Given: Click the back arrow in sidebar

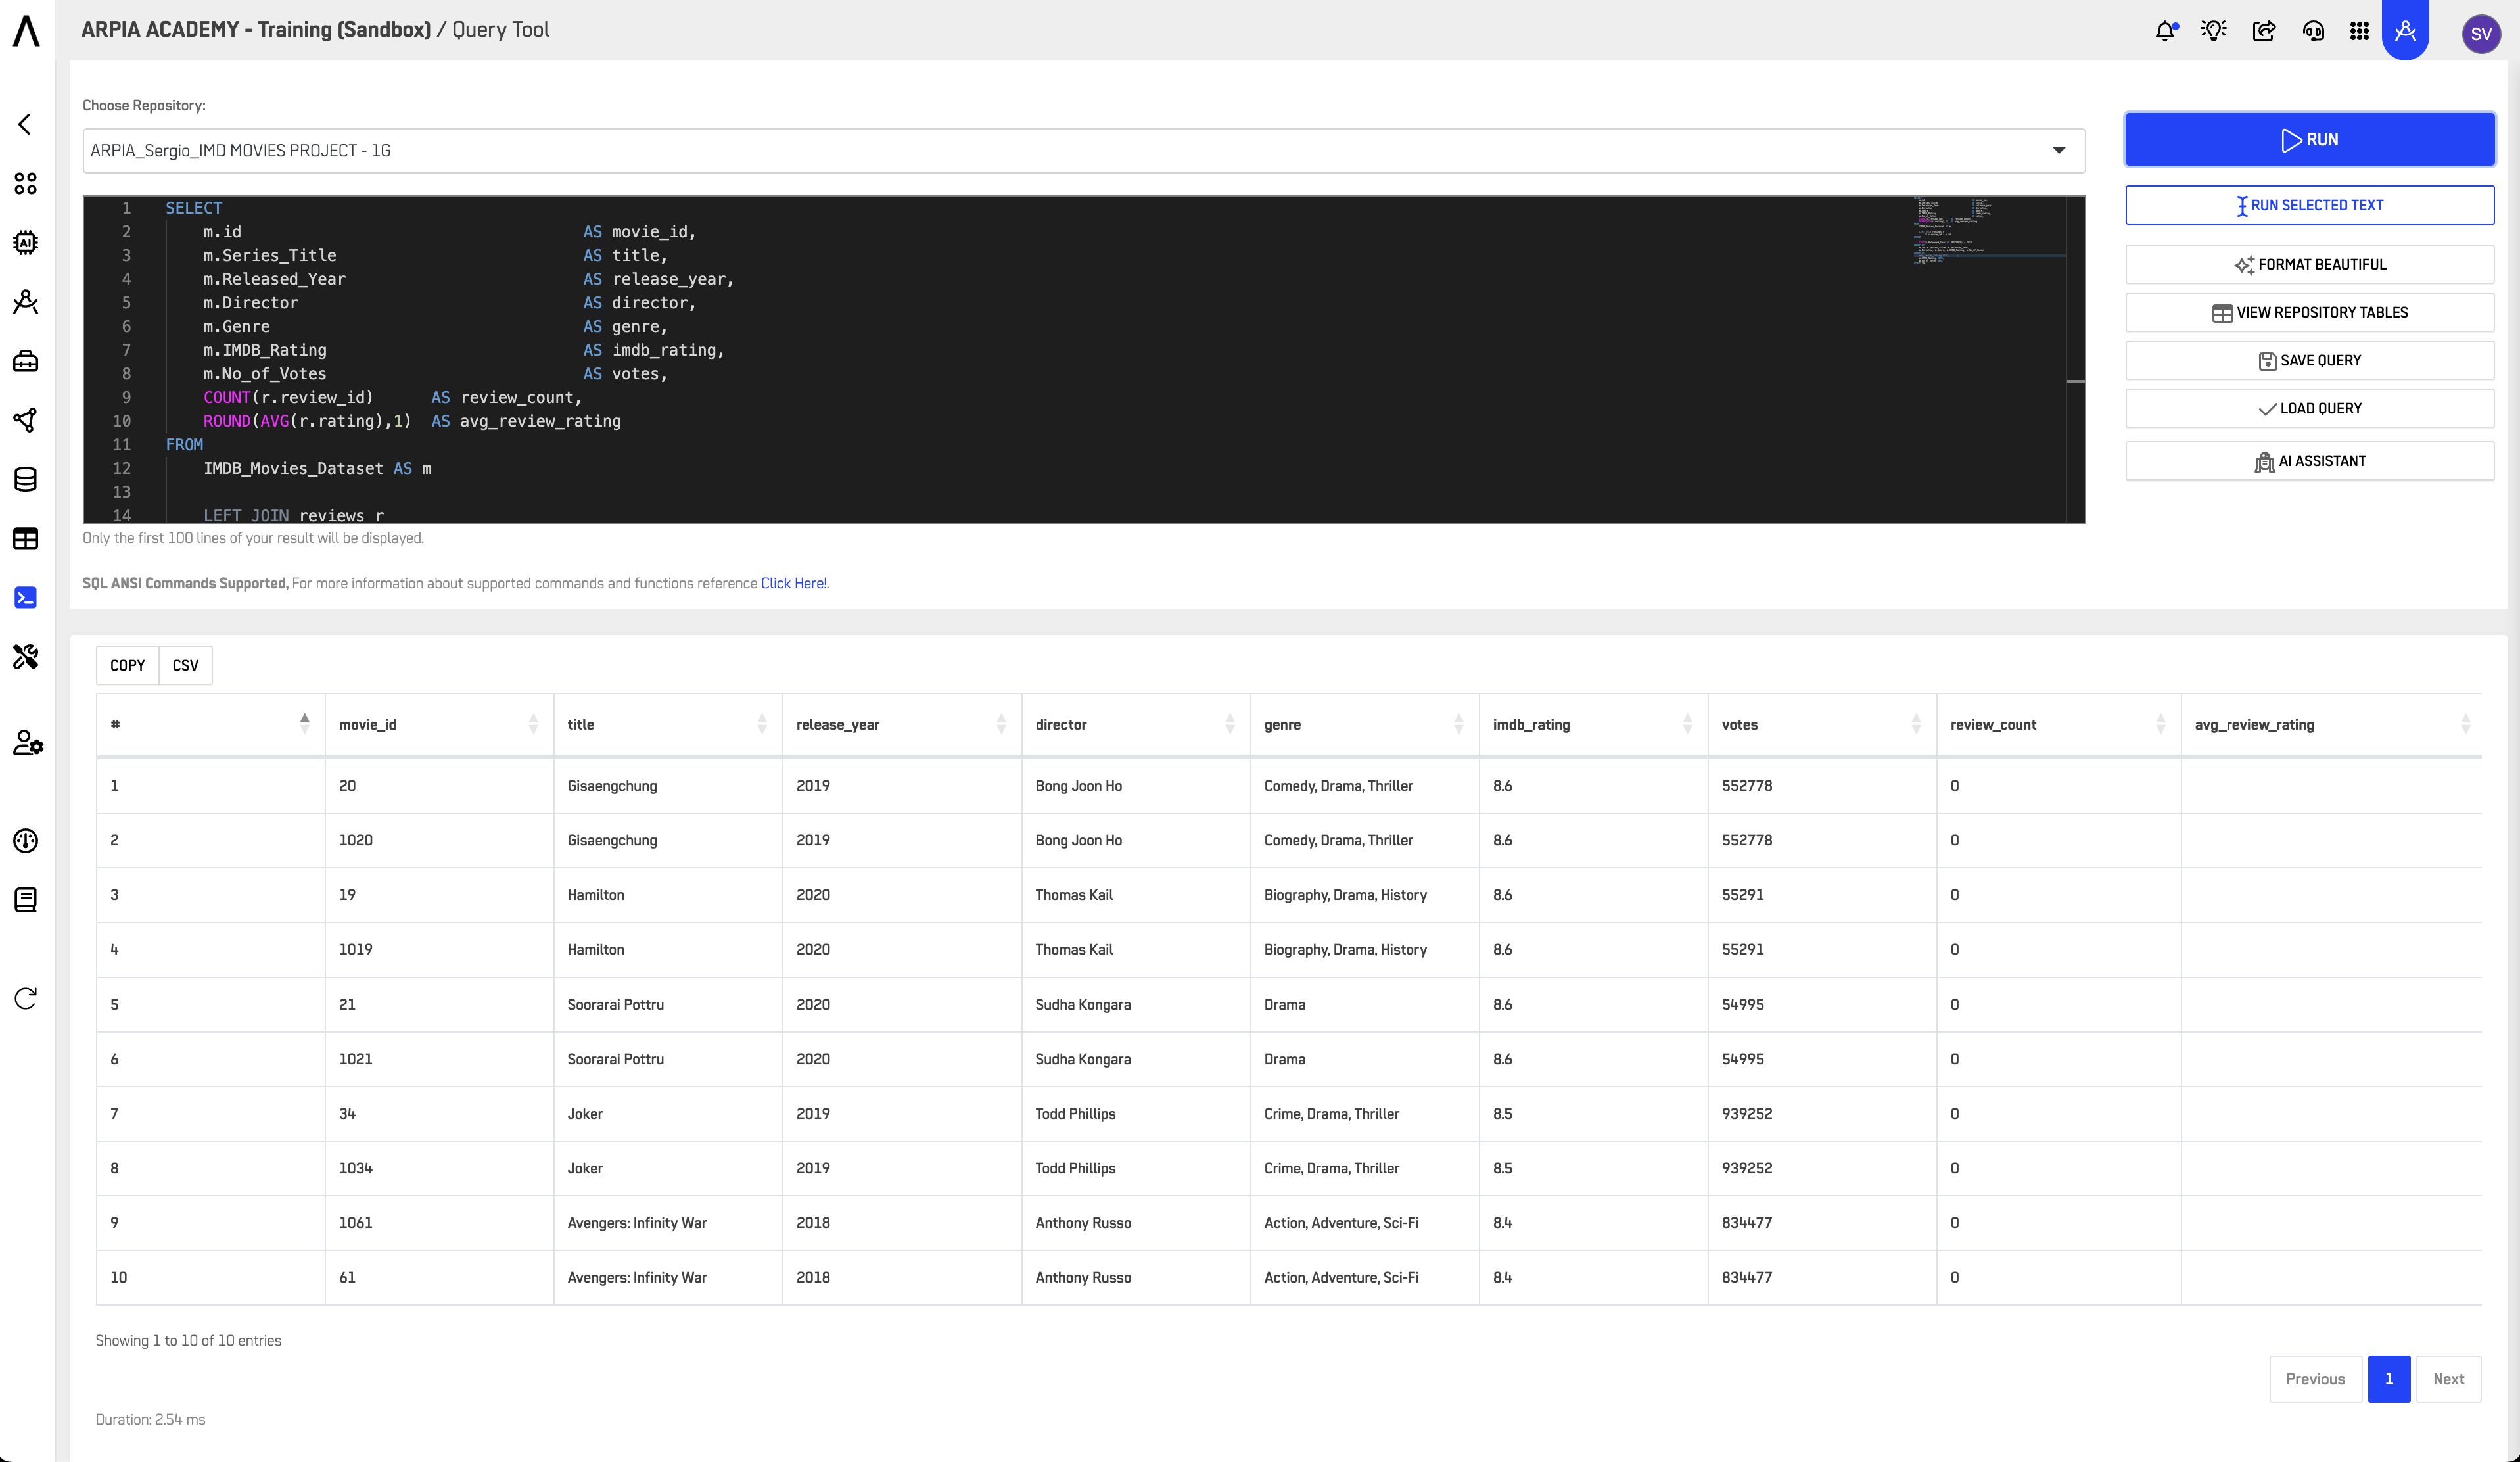Looking at the screenshot, I should pos(25,124).
